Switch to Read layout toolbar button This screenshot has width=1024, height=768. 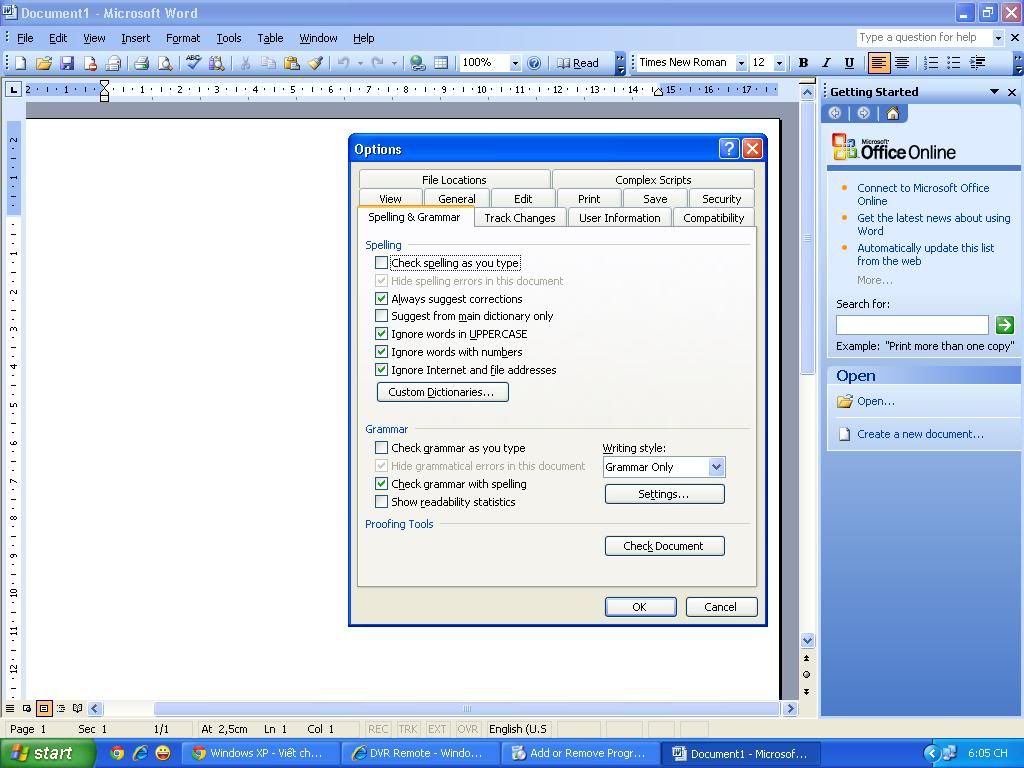[x=577, y=63]
